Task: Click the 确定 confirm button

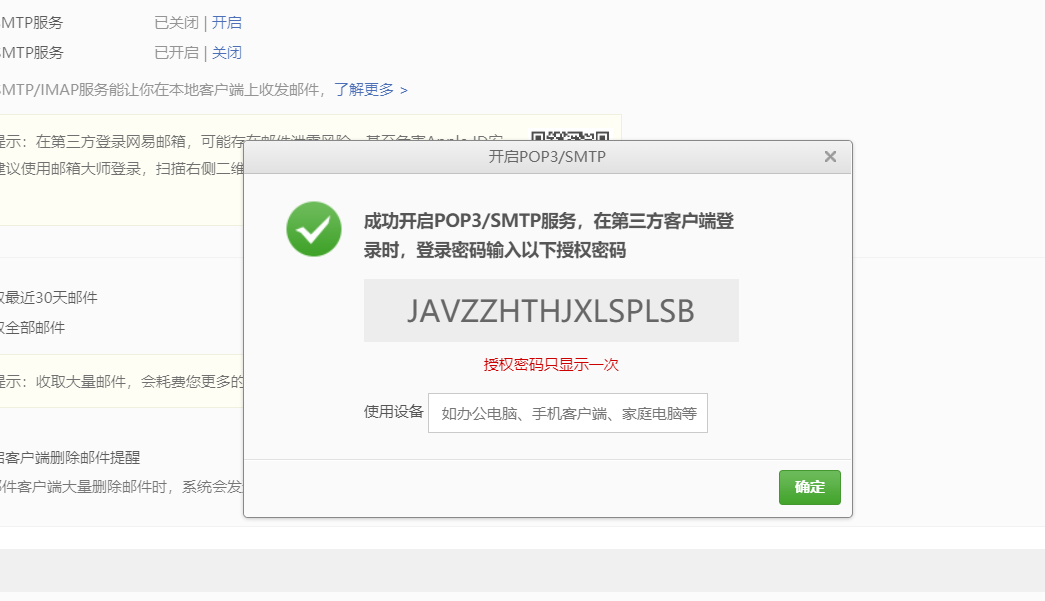Action: pyautogui.click(x=809, y=487)
